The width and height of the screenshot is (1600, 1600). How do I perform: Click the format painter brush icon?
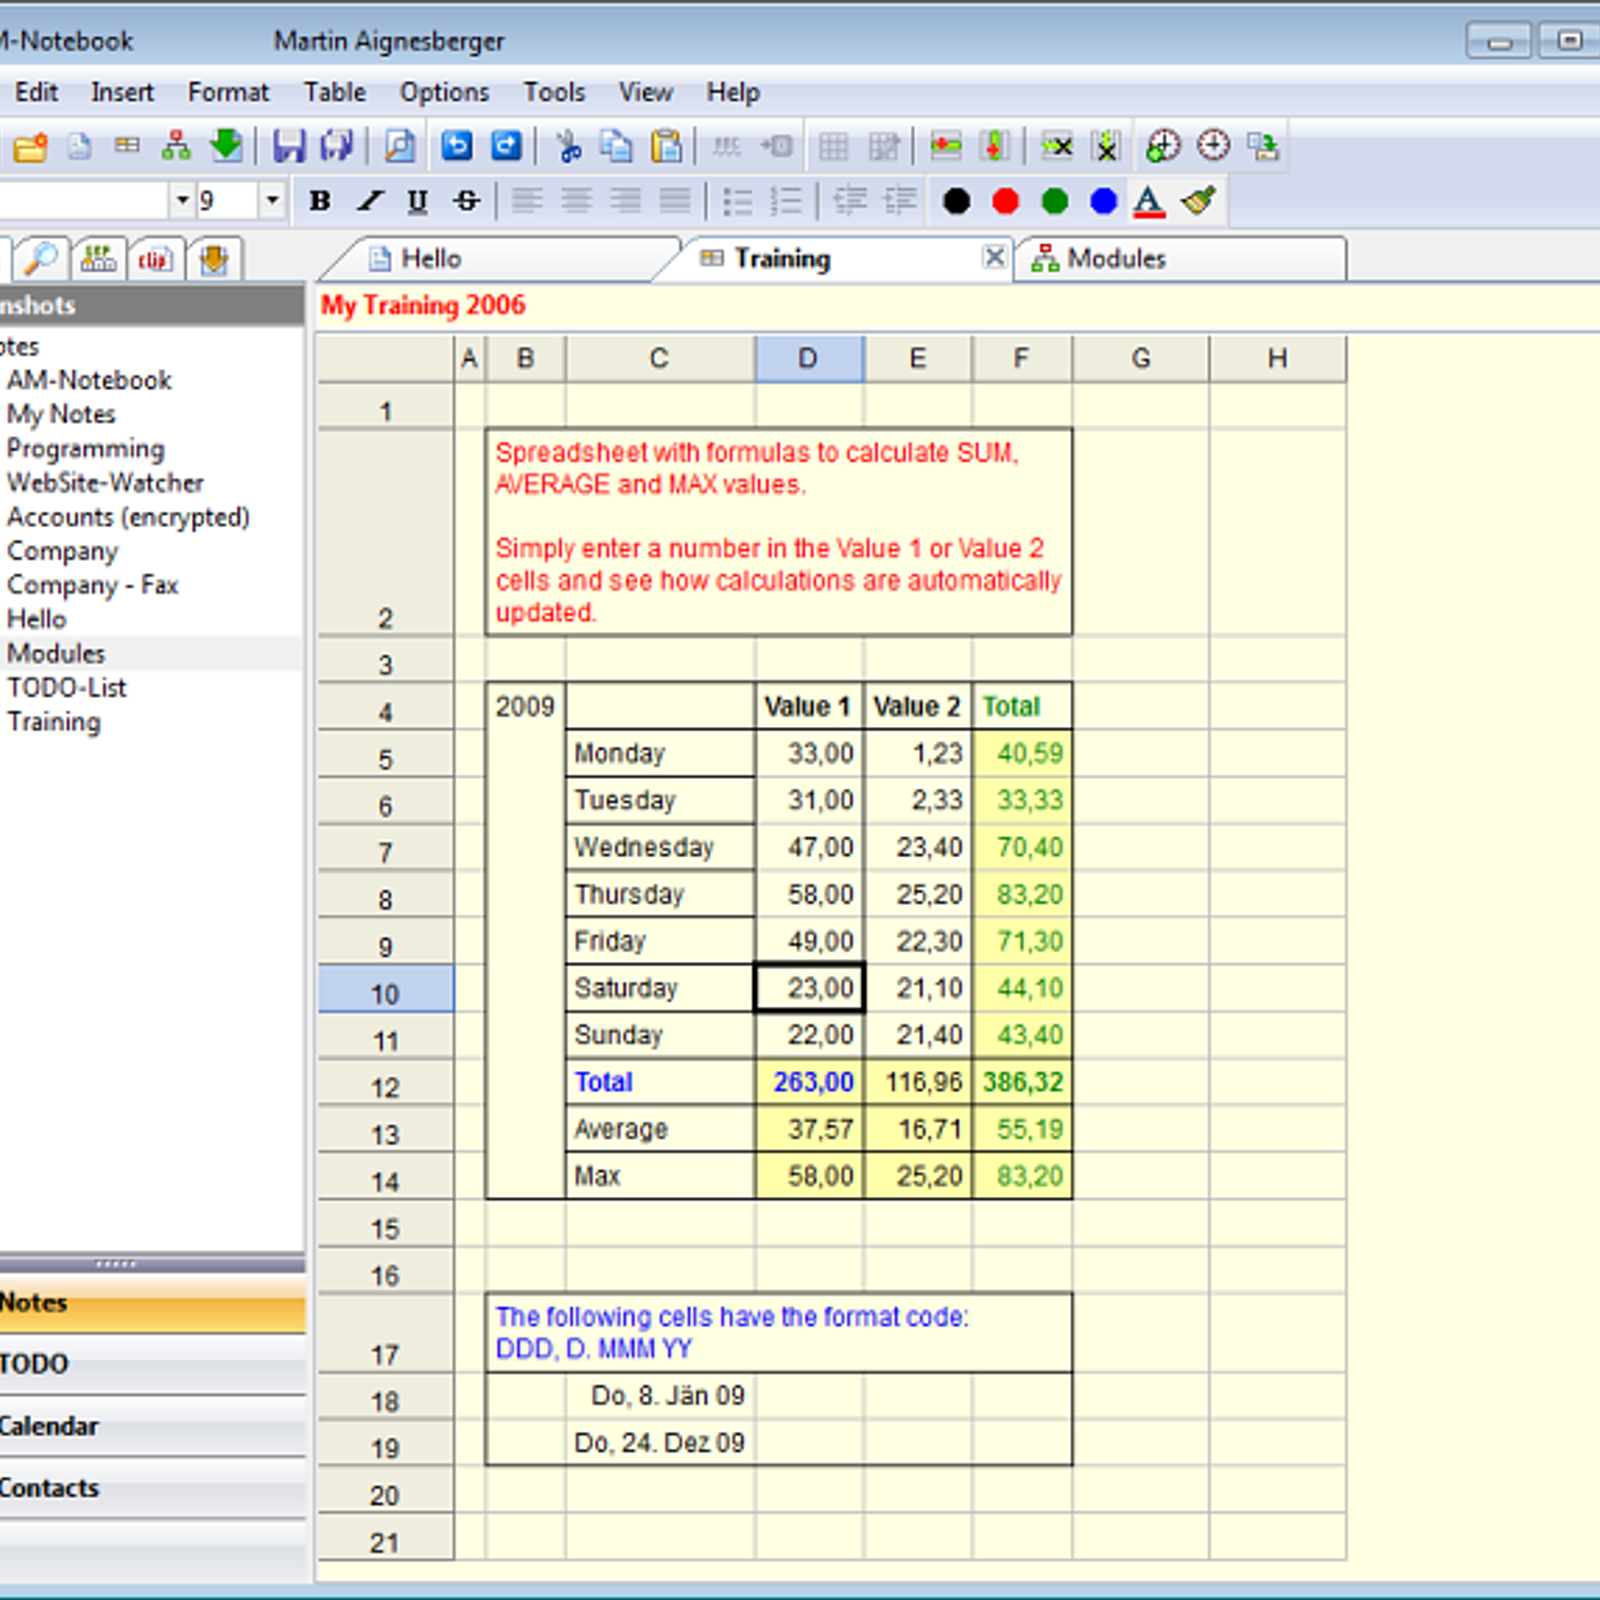tap(1199, 201)
